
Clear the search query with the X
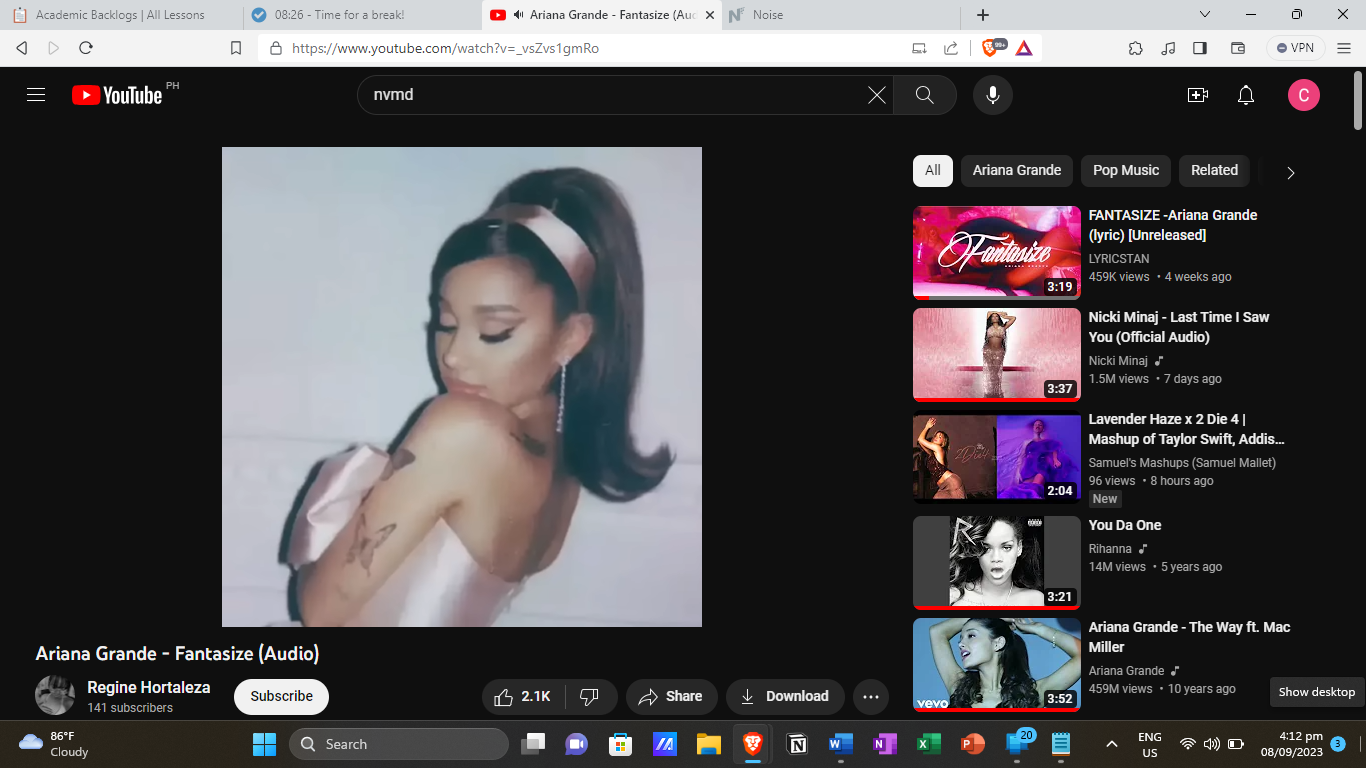pyautogui.click(x=876, y=95)
